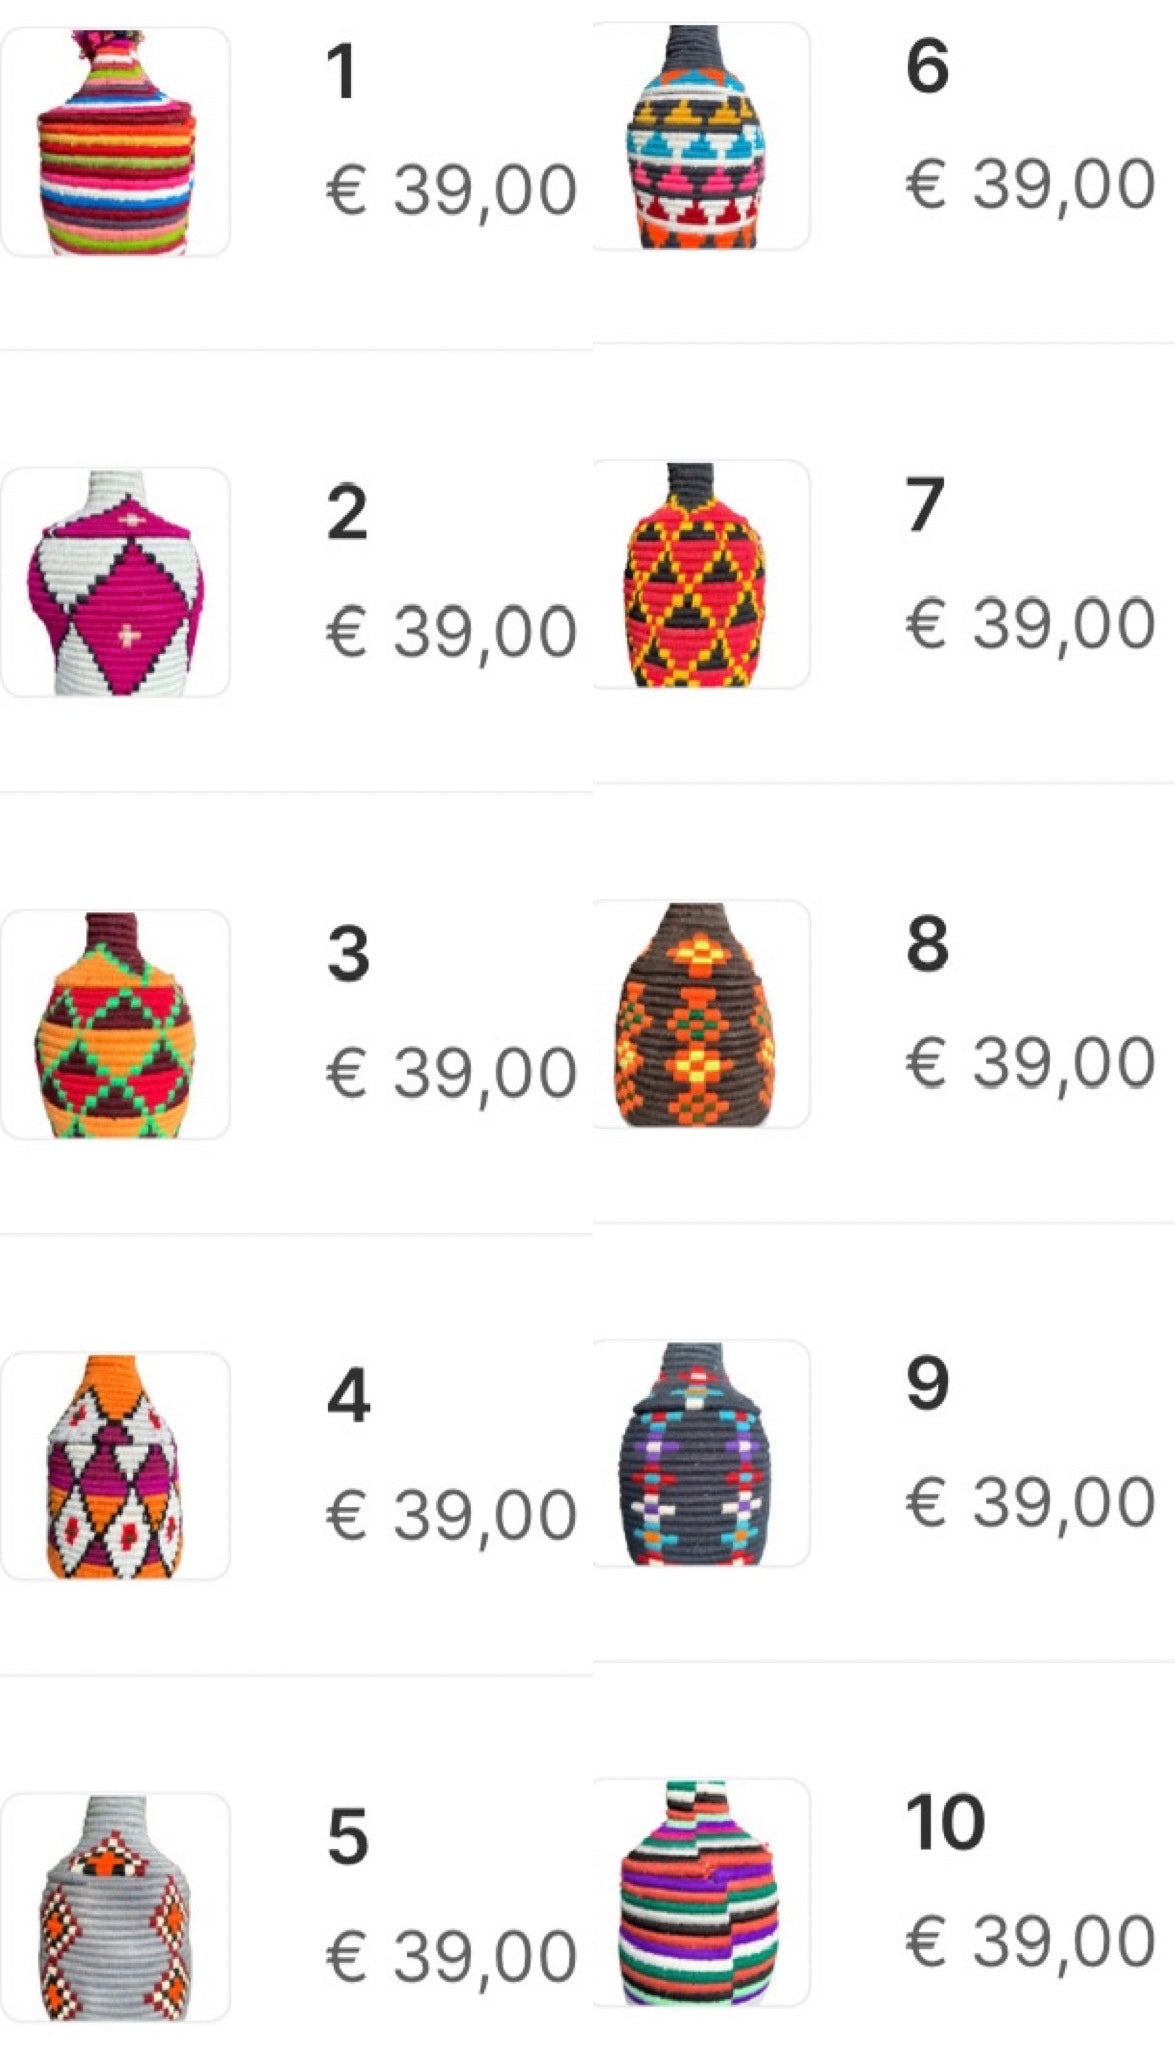Open the dark navy basket thumbnail 9
Screen dimensions: 1175x2046
click(x=701, y=1453)
